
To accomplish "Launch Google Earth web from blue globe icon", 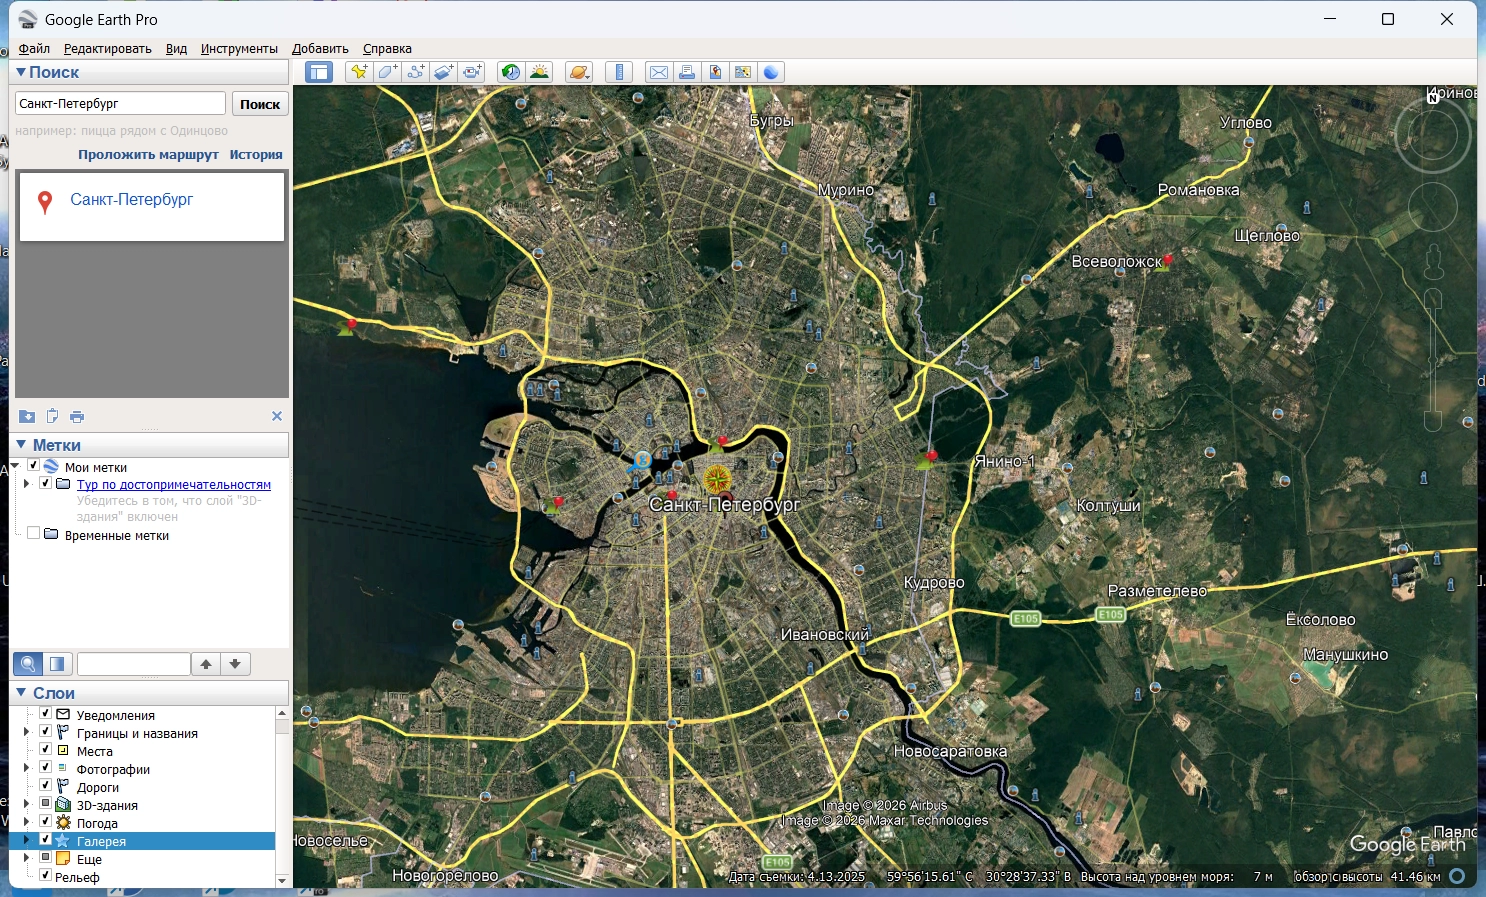I will pos(771,72).
